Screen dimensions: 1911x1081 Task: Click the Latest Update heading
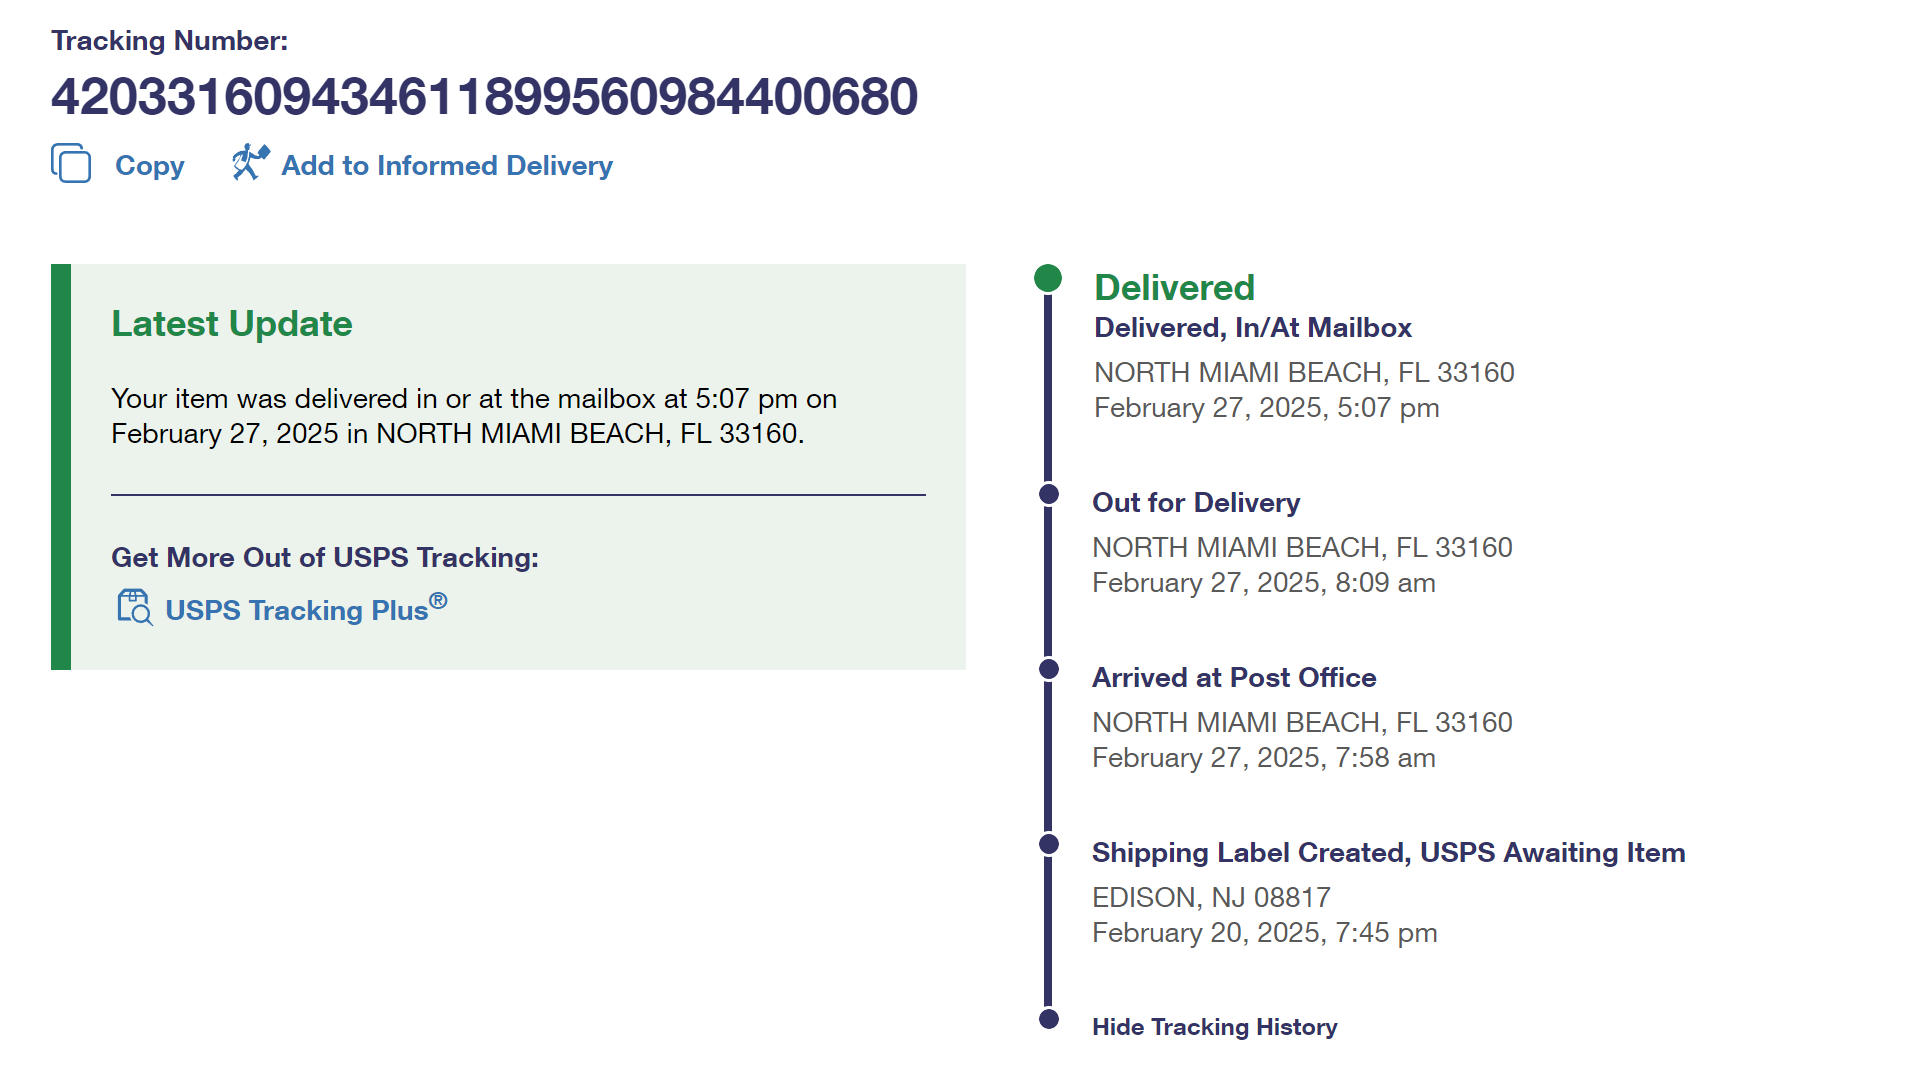click(232, 324)
